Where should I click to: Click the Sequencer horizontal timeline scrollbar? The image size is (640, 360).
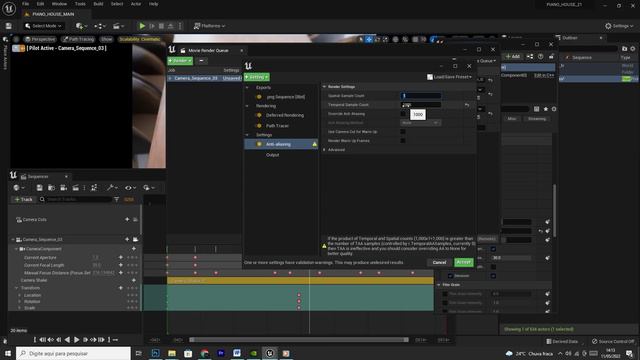[x=298, y=340]
